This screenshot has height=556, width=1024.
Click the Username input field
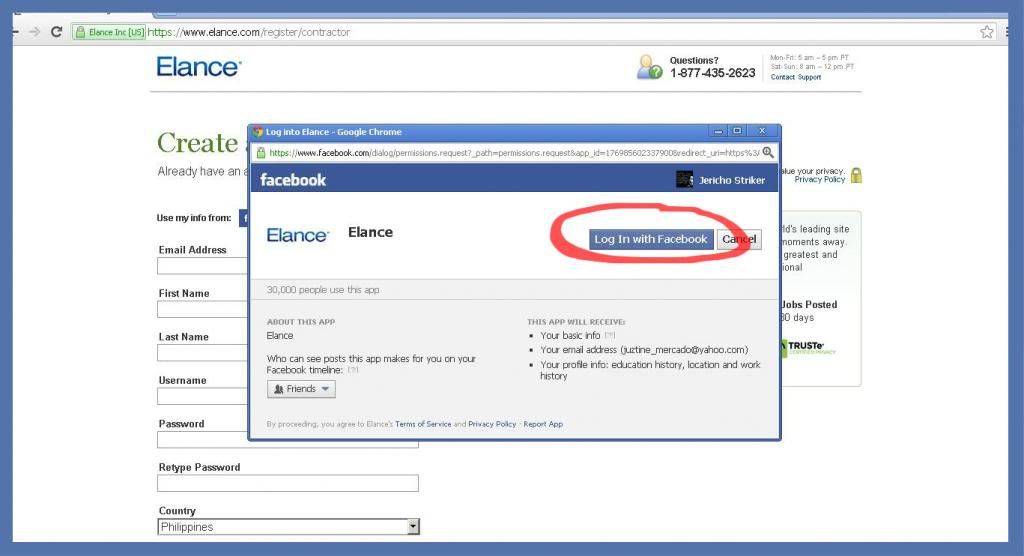202,397
